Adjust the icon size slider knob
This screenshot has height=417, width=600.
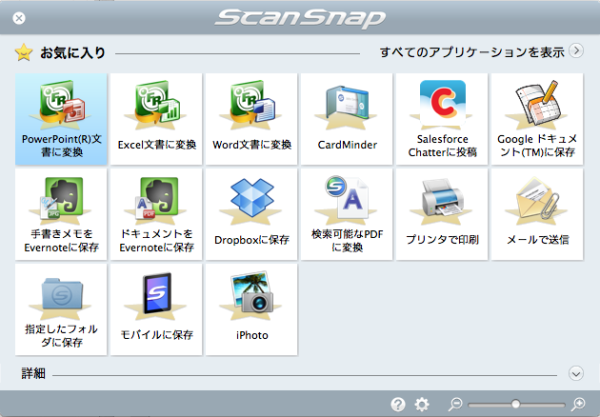click(516, 404)
